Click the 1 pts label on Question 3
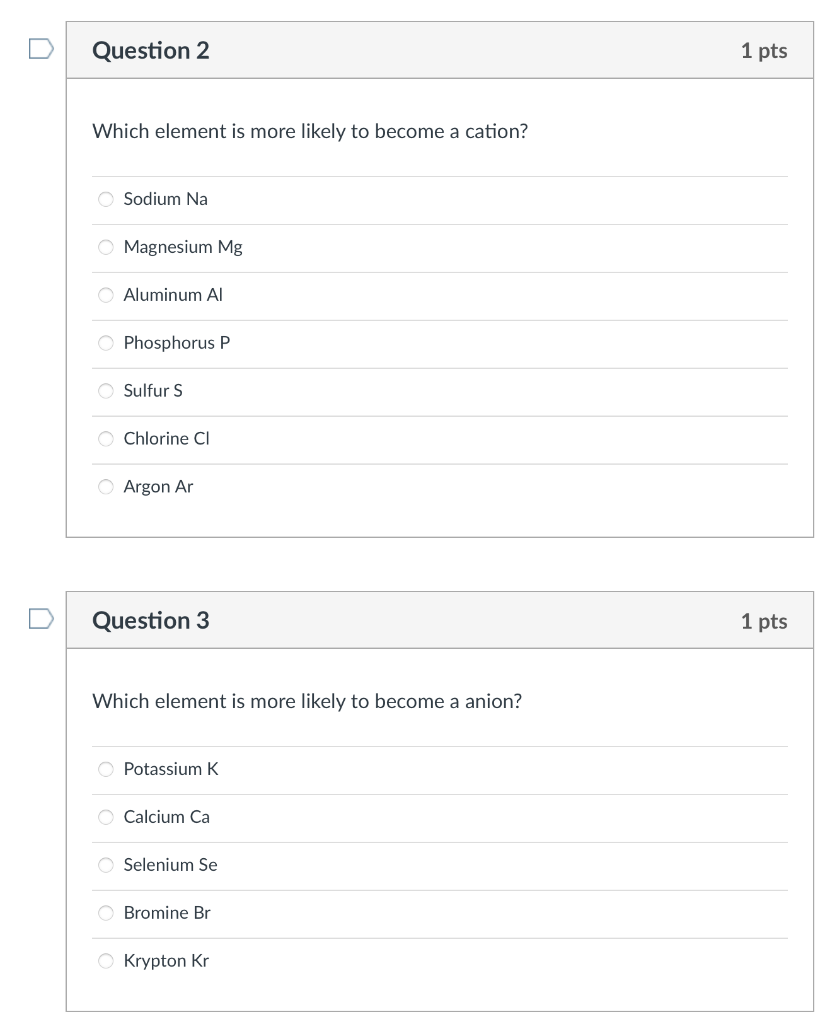The width and height of the screenshot is (837, 1024). point(764,620)
